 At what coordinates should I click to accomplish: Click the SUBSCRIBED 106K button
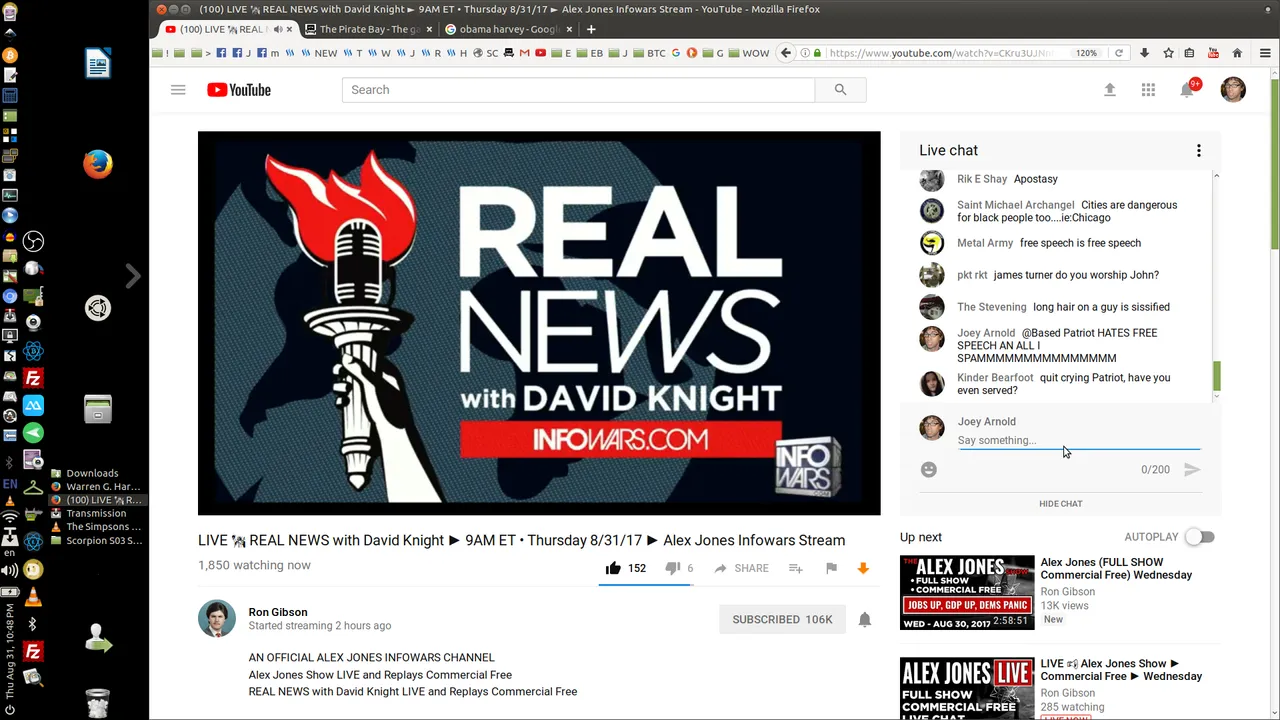[x=782, y=619]
